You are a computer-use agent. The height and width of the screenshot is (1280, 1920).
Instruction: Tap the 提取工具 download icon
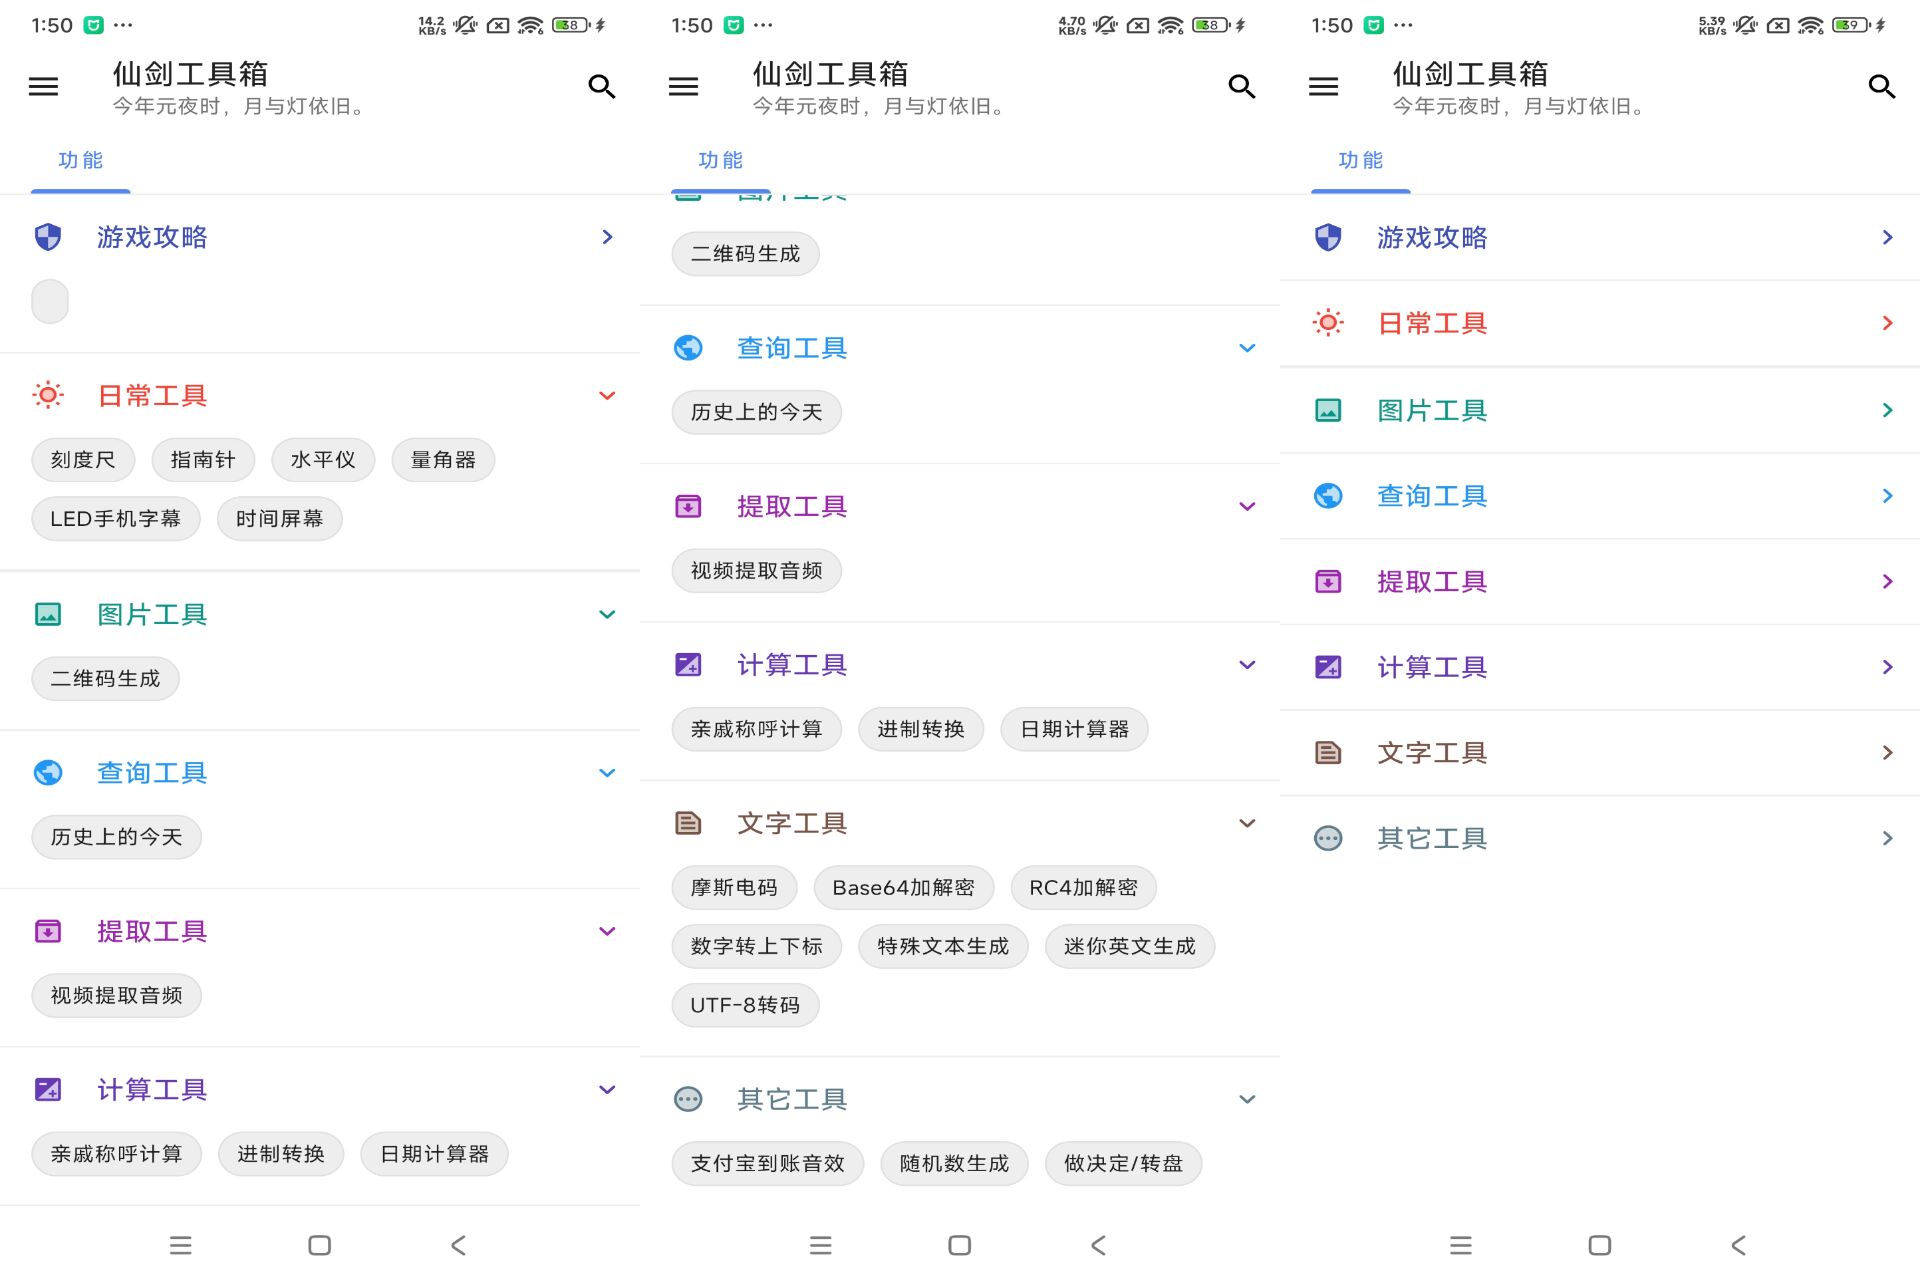click(47, 931)
